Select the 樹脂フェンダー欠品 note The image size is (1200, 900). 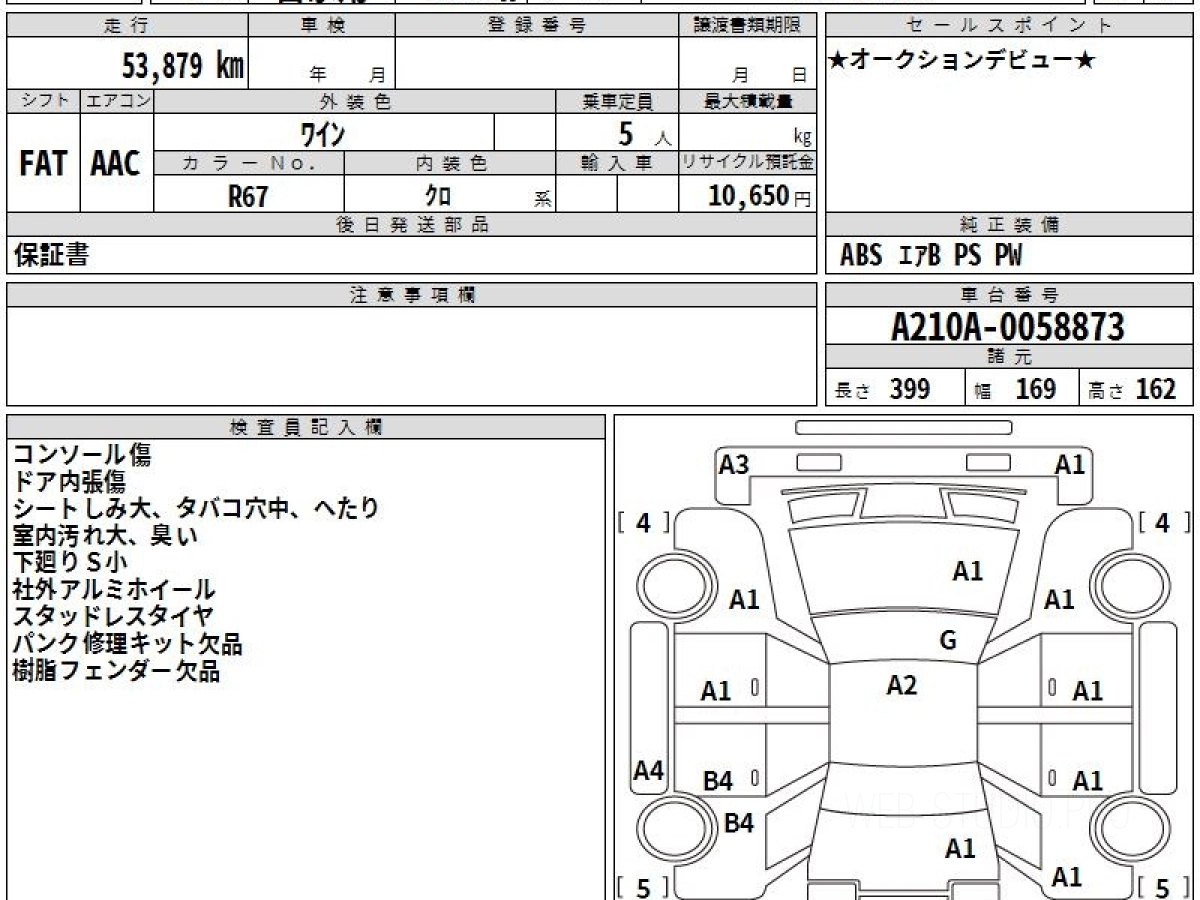coord(116,670)
